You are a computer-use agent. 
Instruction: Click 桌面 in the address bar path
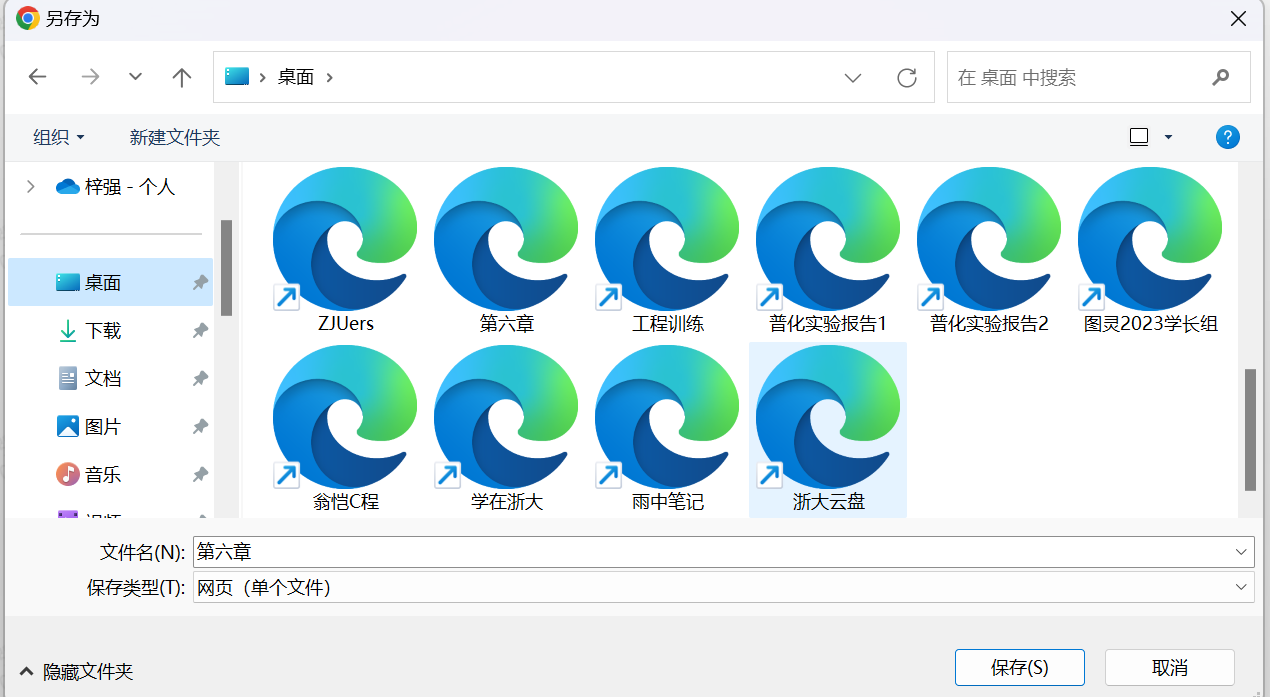click(x=296, y=77)
